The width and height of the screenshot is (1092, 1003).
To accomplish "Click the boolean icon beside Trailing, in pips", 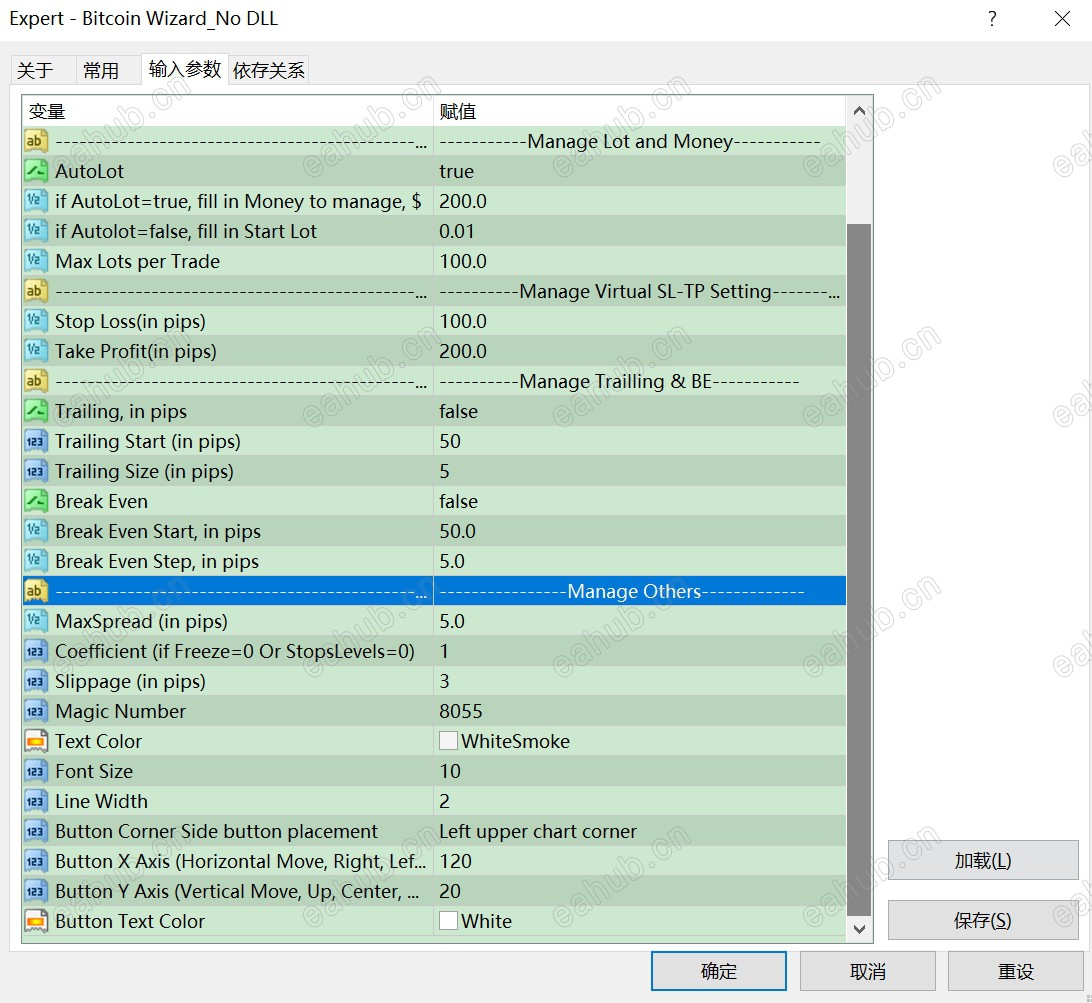I will coord(36,410).
